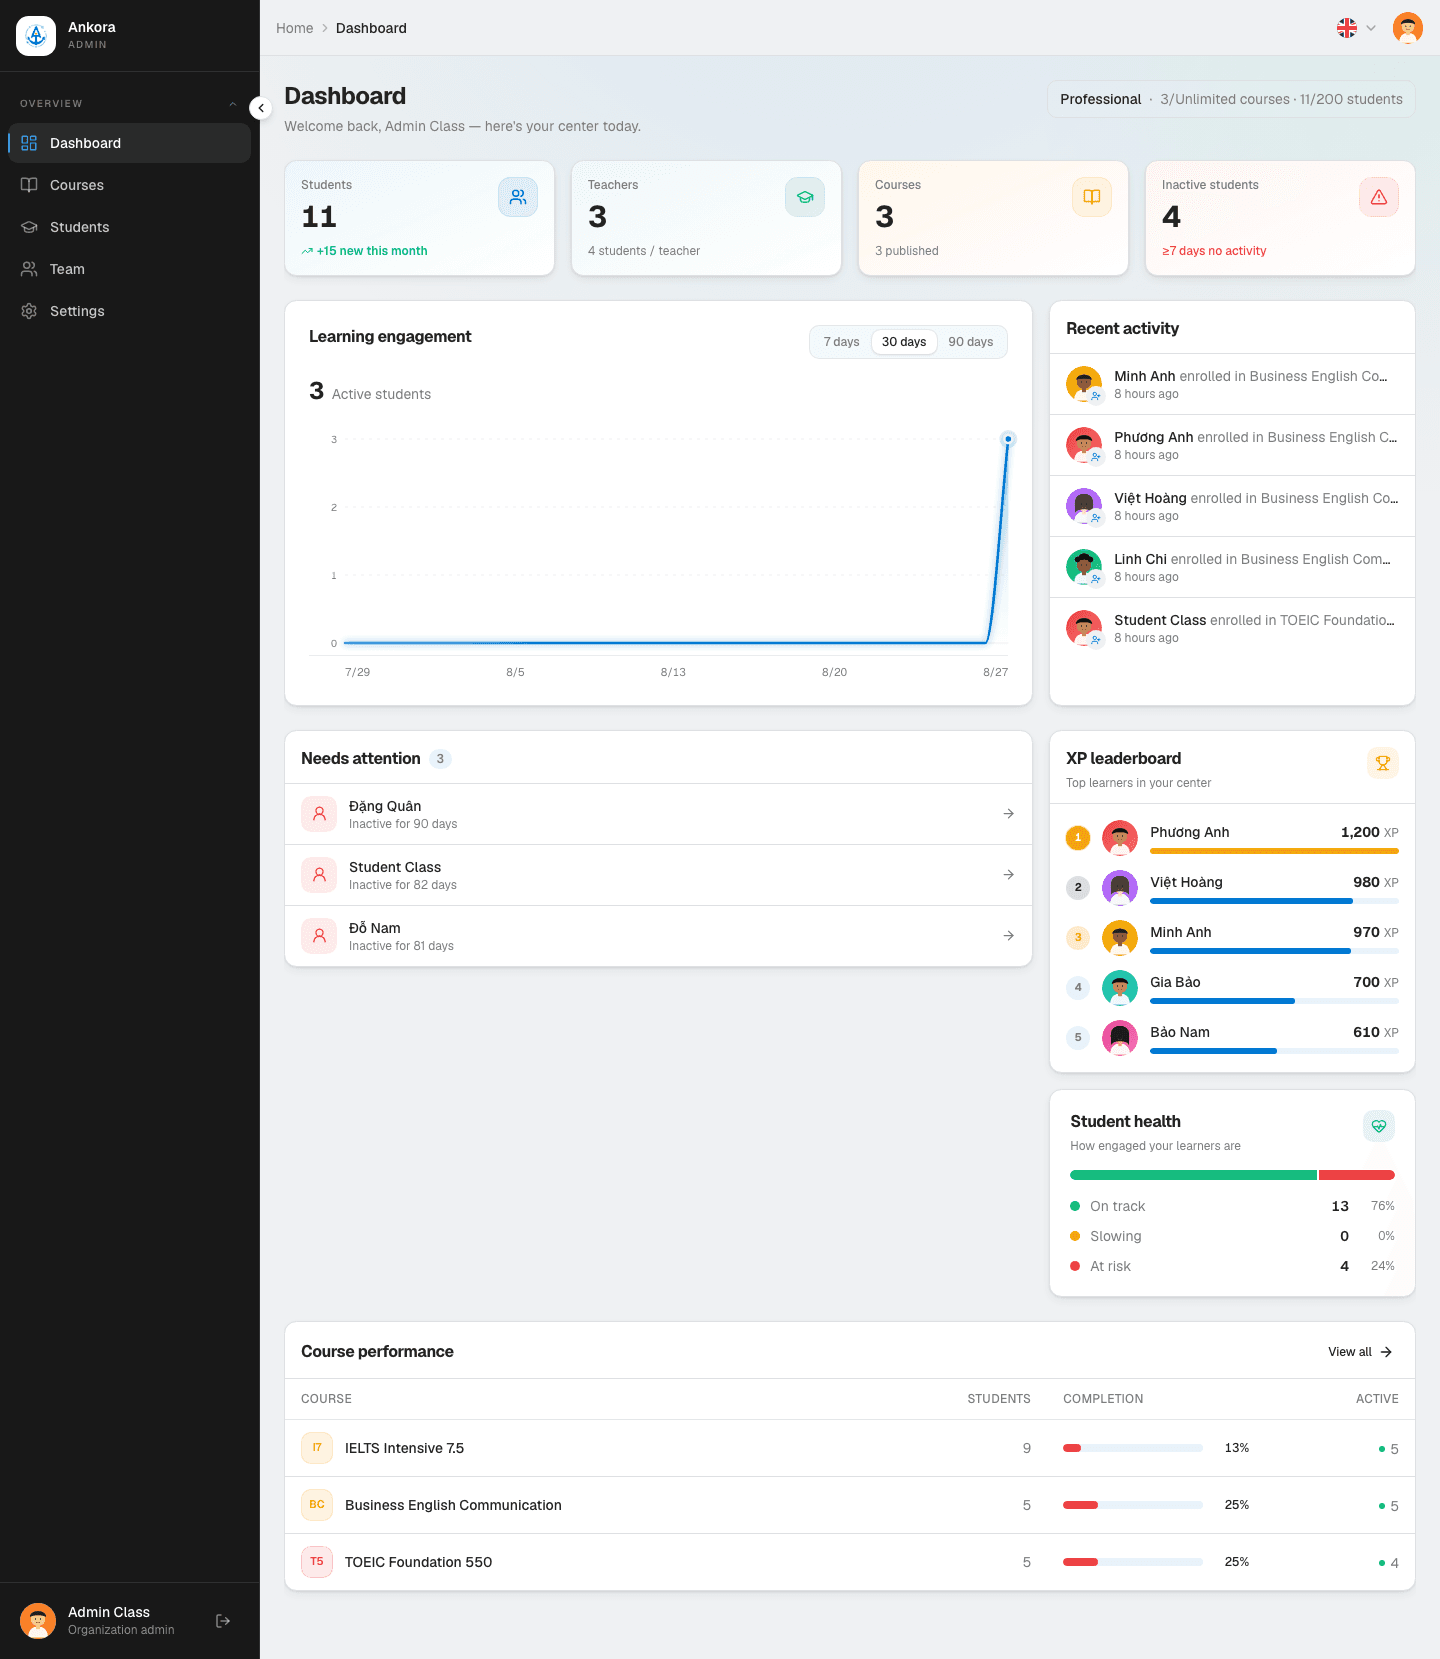
Task: Open Settings from the sidebar
Action: [x=130, y=311]
